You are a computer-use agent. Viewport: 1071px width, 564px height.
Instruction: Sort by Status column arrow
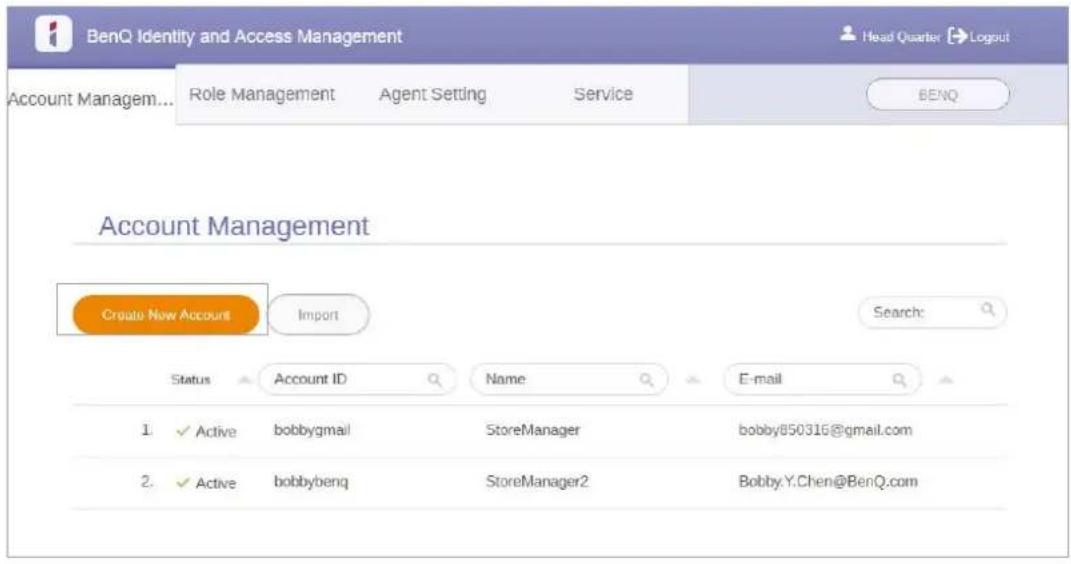244,380
